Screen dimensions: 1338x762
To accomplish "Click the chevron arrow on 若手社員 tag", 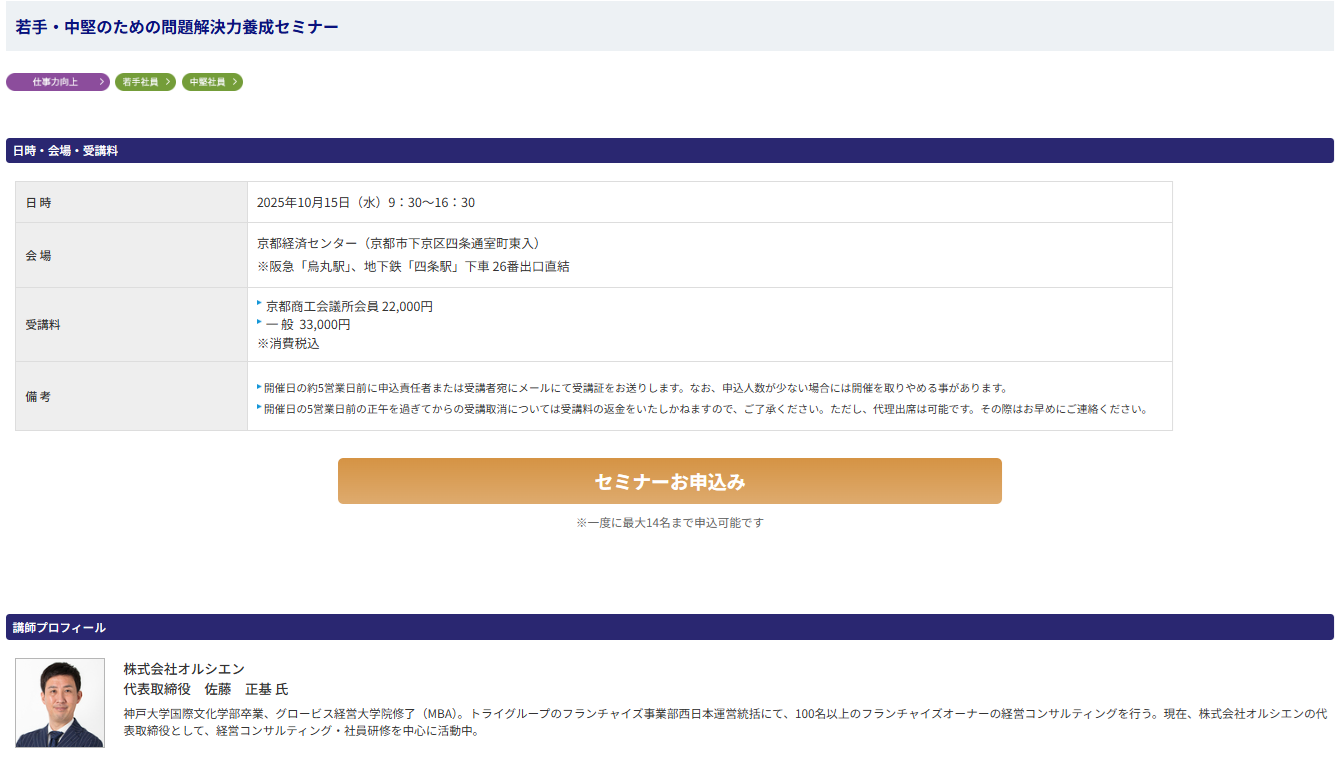I will point(168,82).
